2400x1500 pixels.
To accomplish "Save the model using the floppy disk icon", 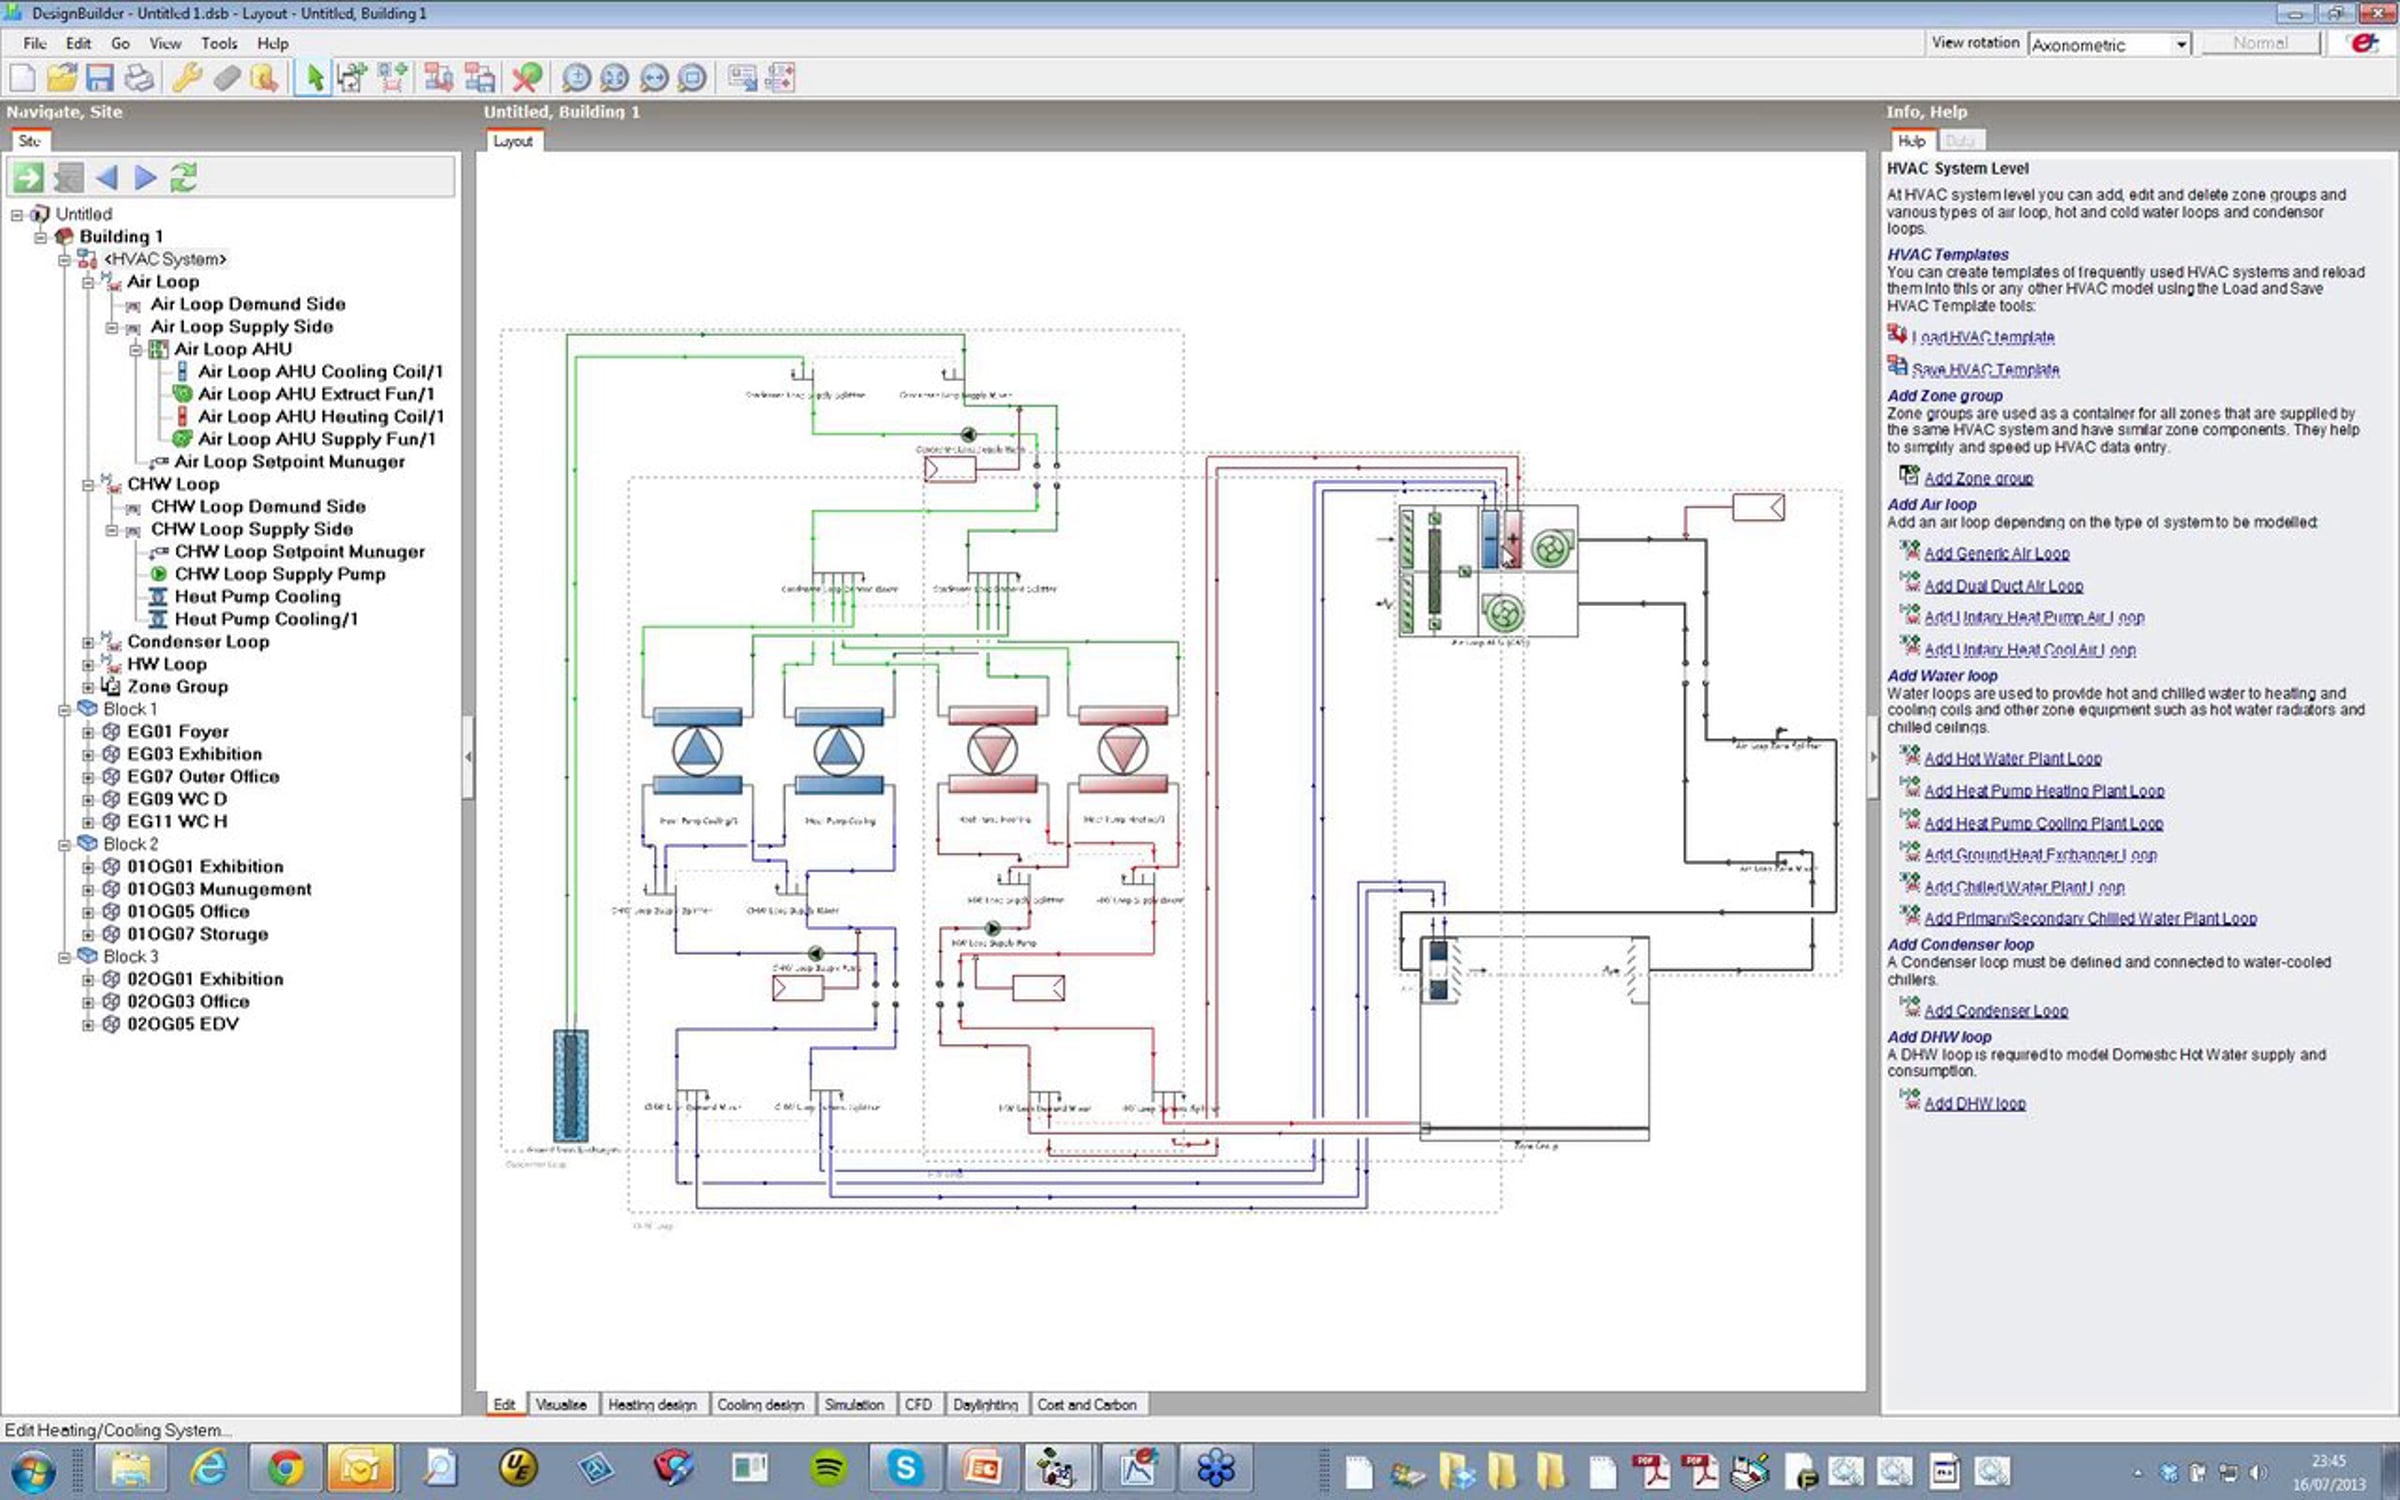I will [x=100, y=77].
